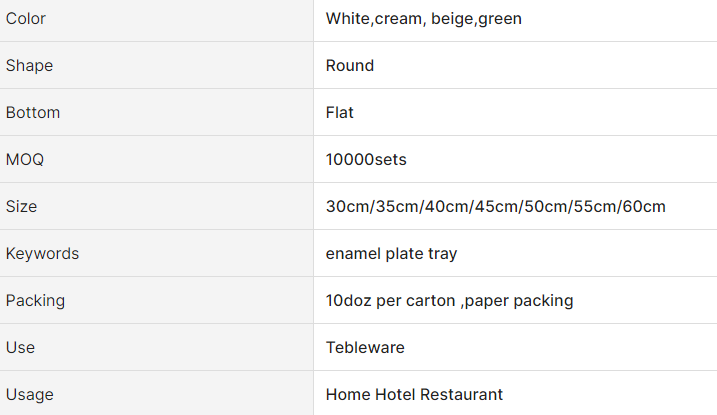The width and height of the screenshot is (717, 415).
Task: Click '30cm' at the start of sizes
Action: click(345, 207)
